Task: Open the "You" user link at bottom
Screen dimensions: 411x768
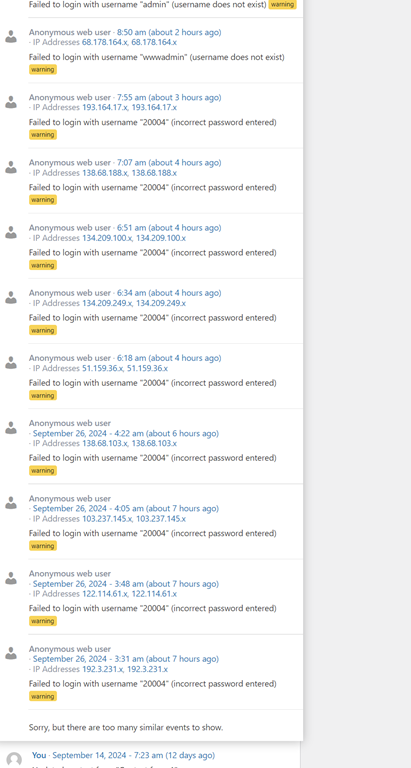Action: tap(39, 756)
